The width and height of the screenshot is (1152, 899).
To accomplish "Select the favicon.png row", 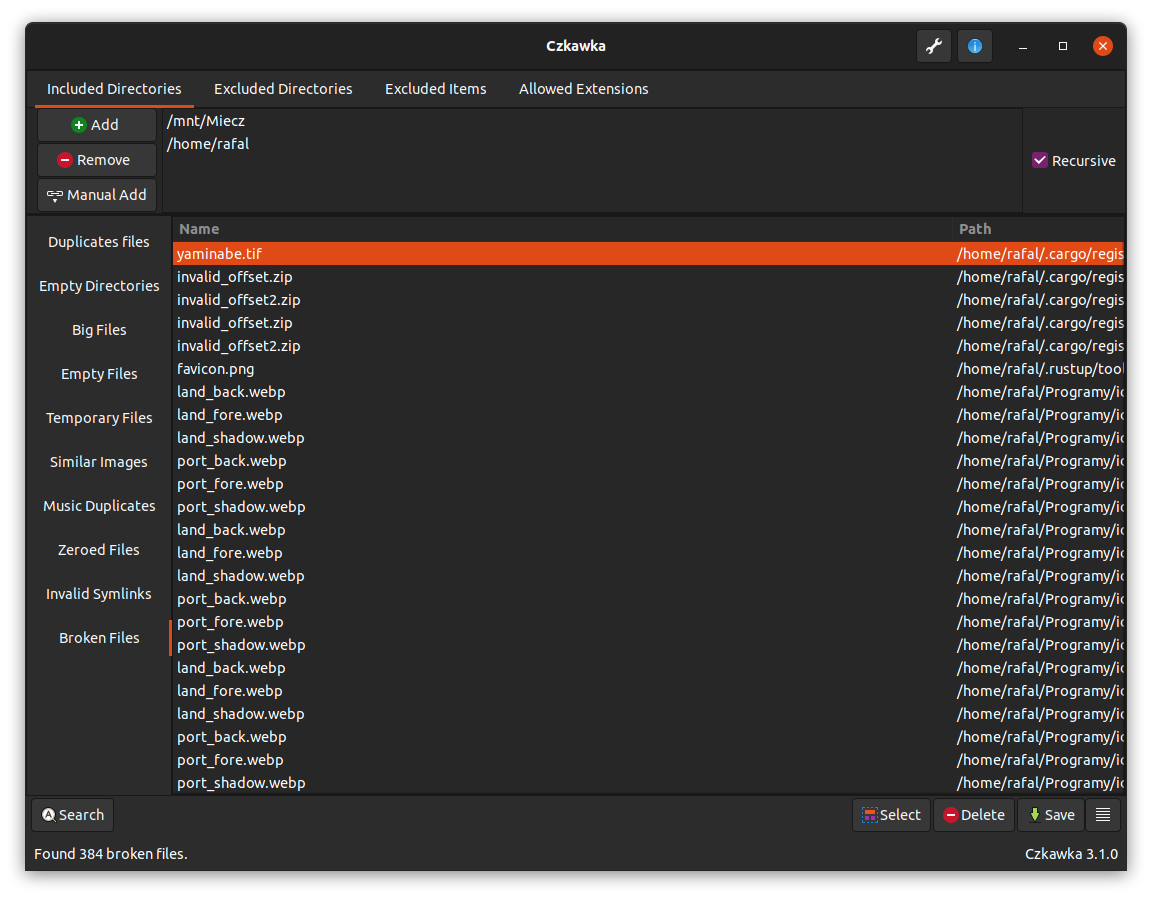I will pos(649,369).
